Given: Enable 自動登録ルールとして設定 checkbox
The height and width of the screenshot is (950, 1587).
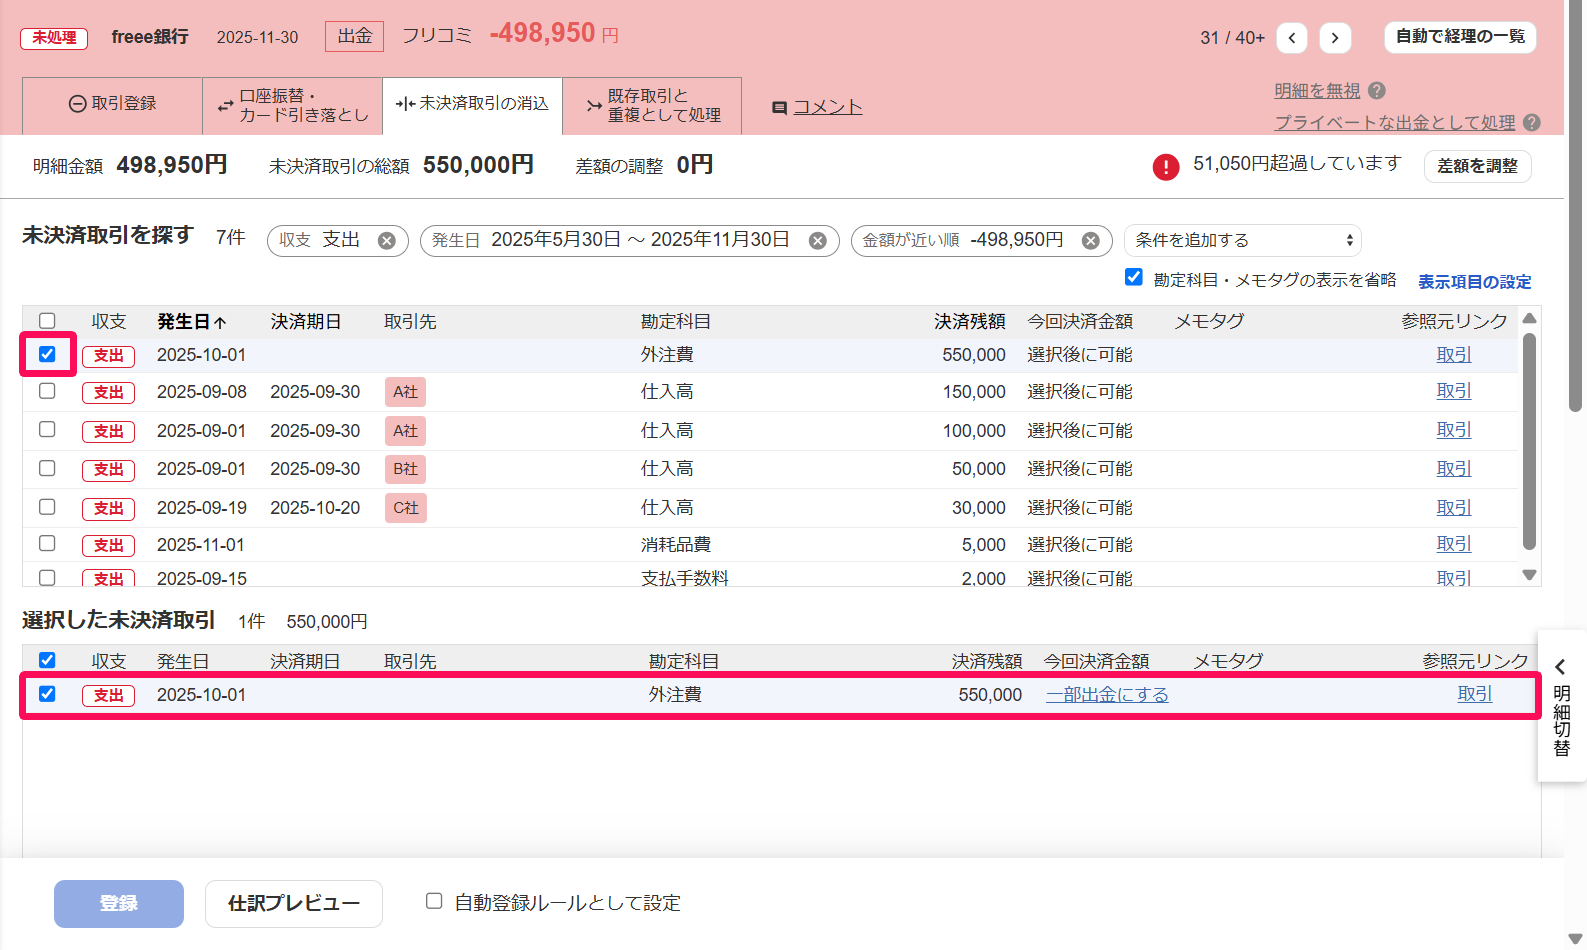Looking at the screenshot, I should [434, 901].
